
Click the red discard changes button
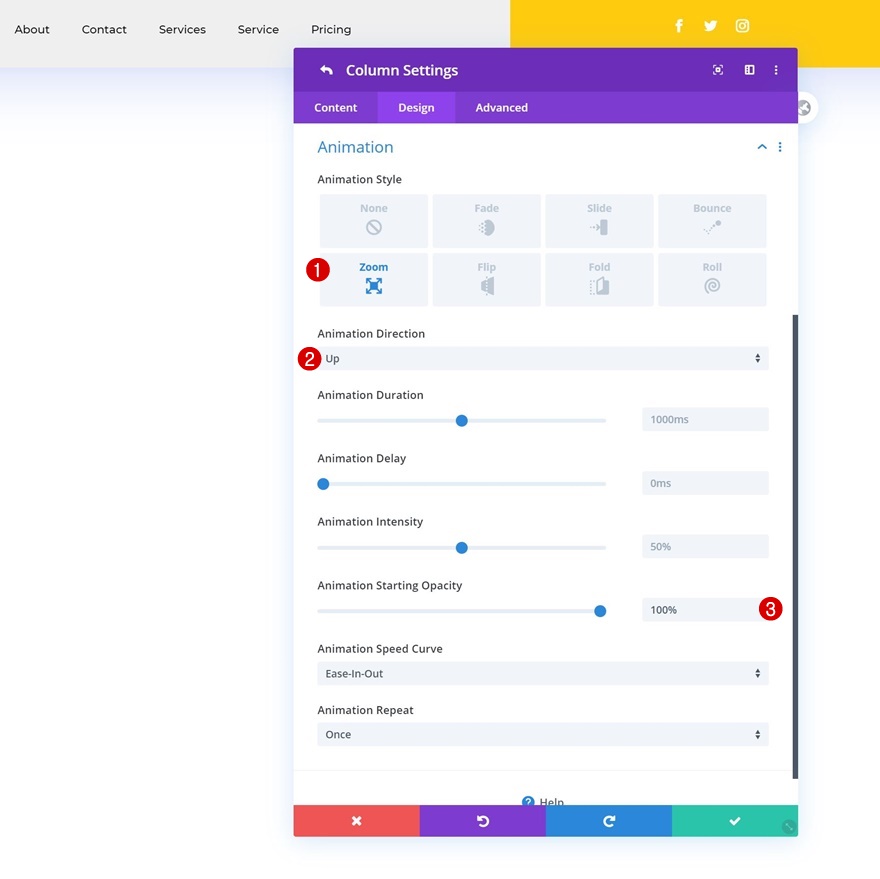point(356,821)
